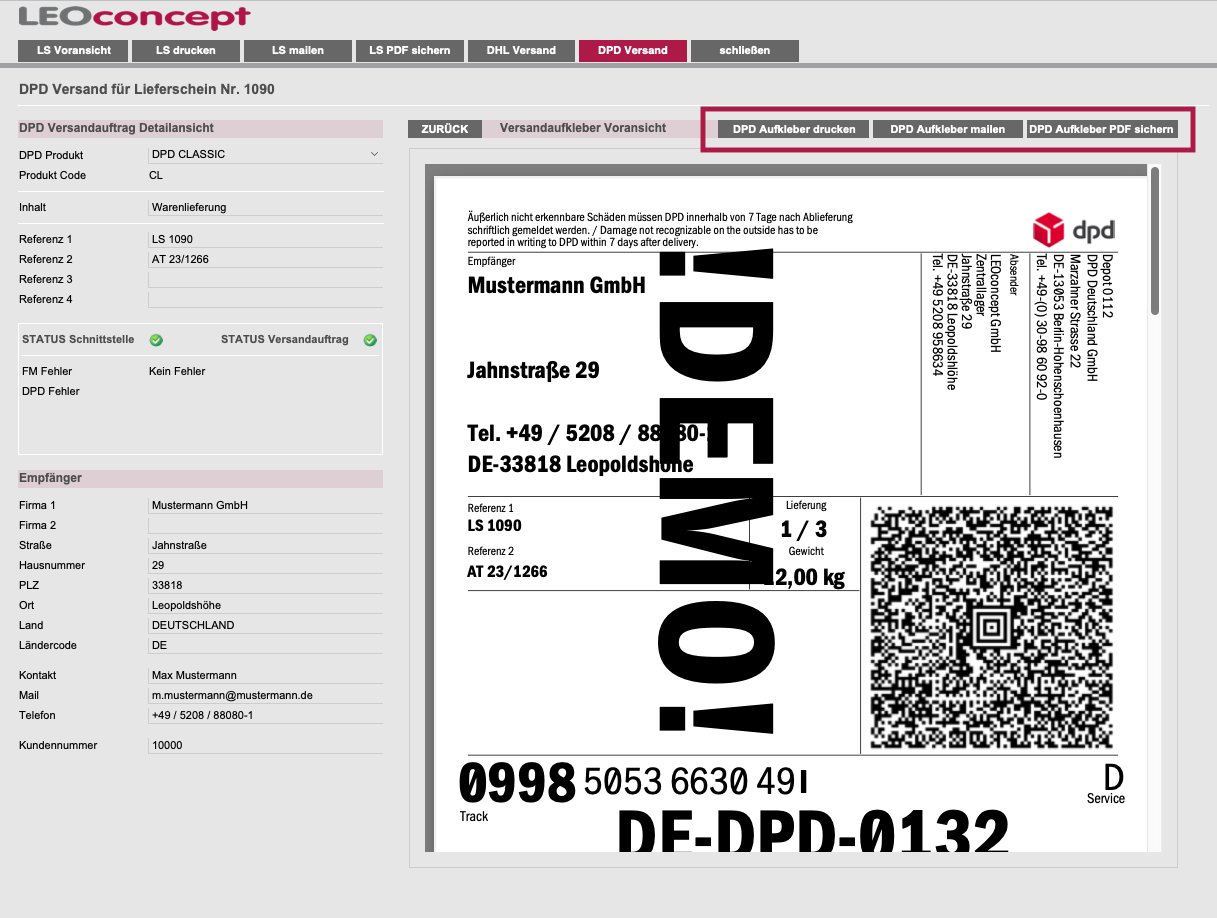Select the empty Referenz 3 field
This screenshot has width=1217, height=918.
pyautogui.click(x=265, y=279)
